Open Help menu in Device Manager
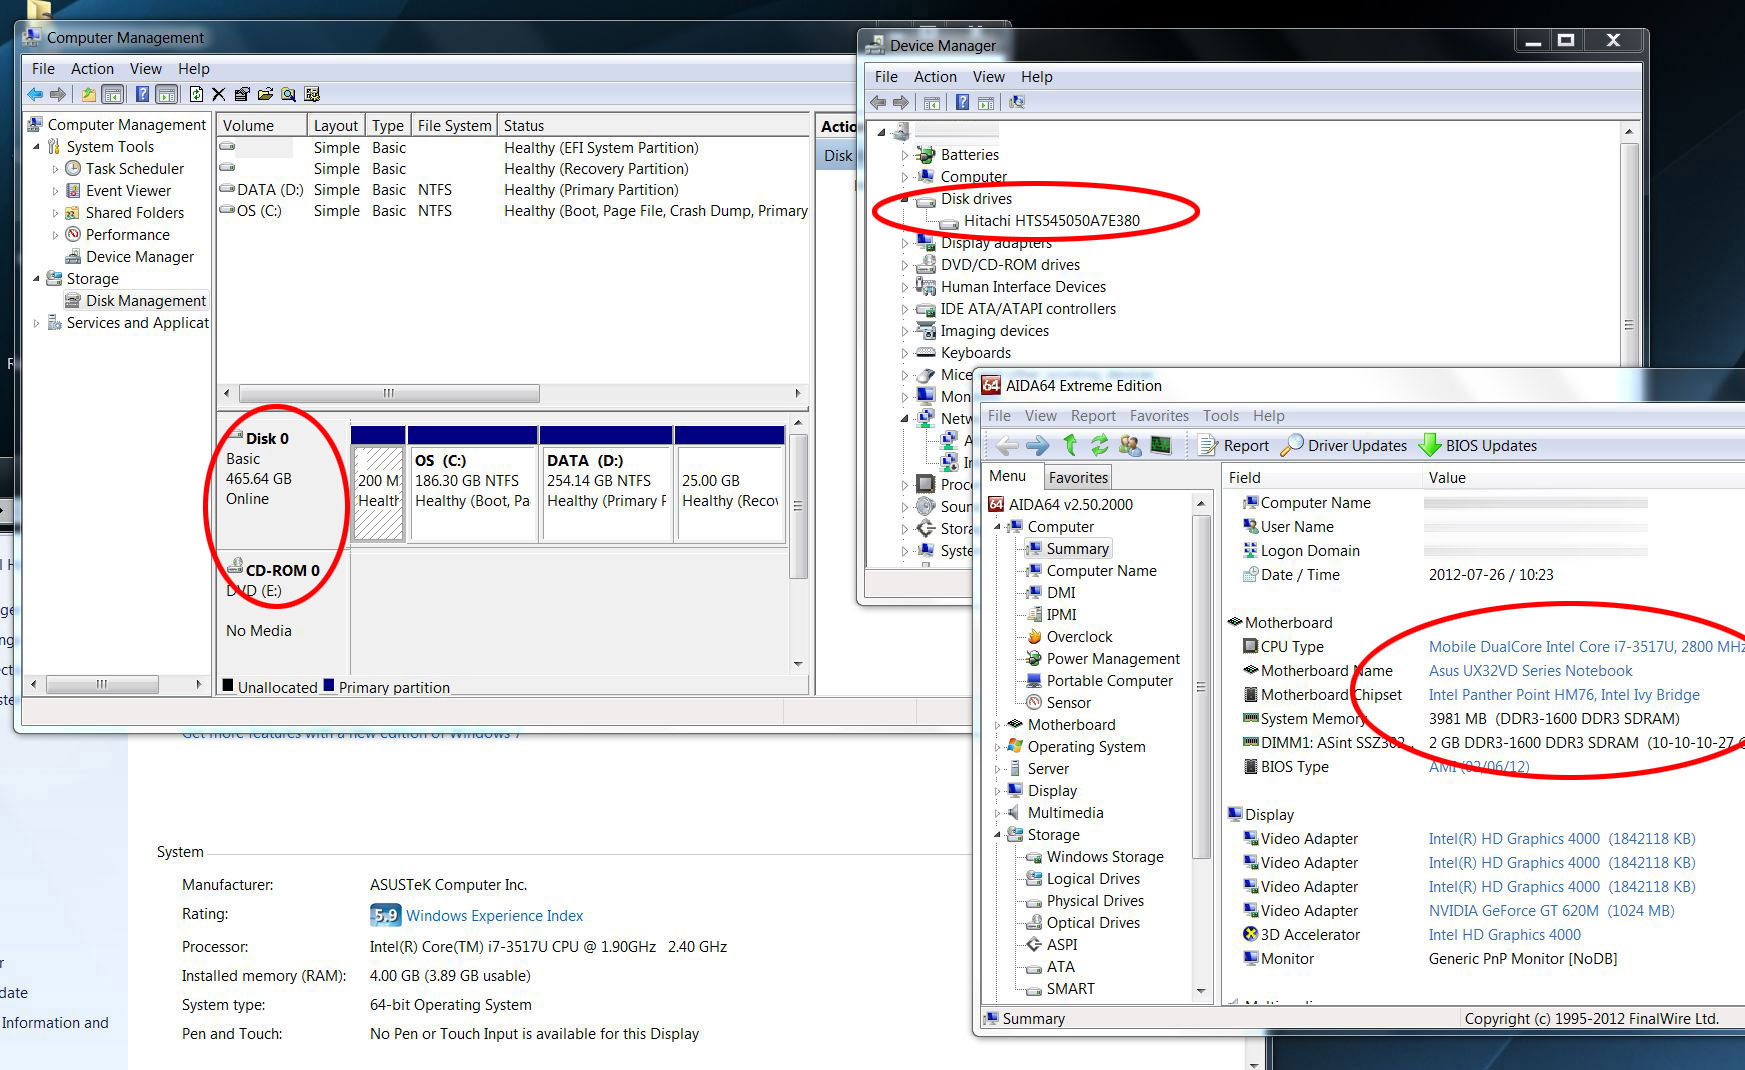Viewport: 1745px width, 1070px height. 1036,77
